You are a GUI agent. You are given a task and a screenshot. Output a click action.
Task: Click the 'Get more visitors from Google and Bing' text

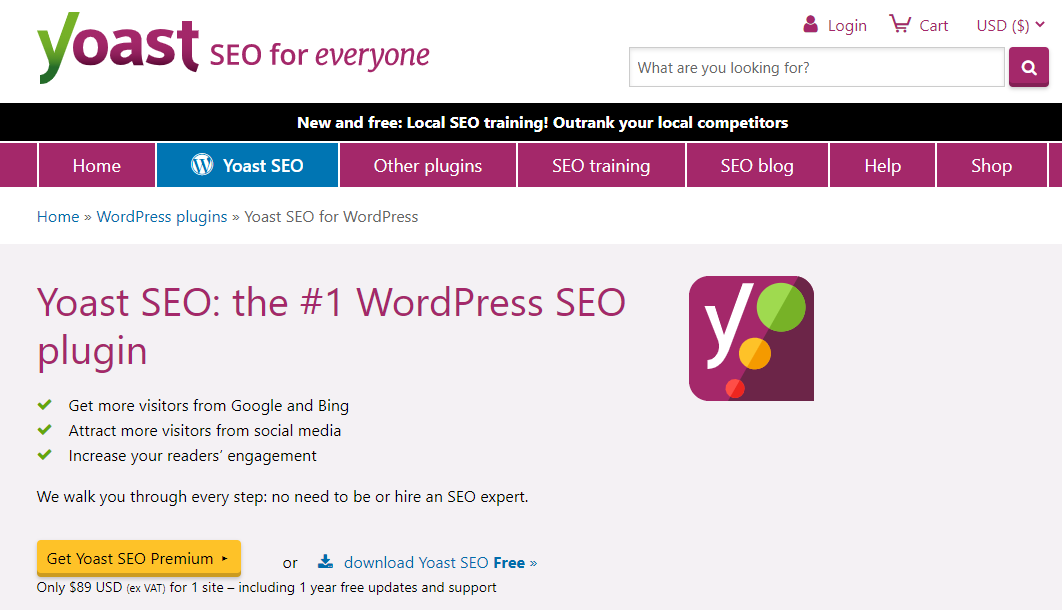(209, 406)
